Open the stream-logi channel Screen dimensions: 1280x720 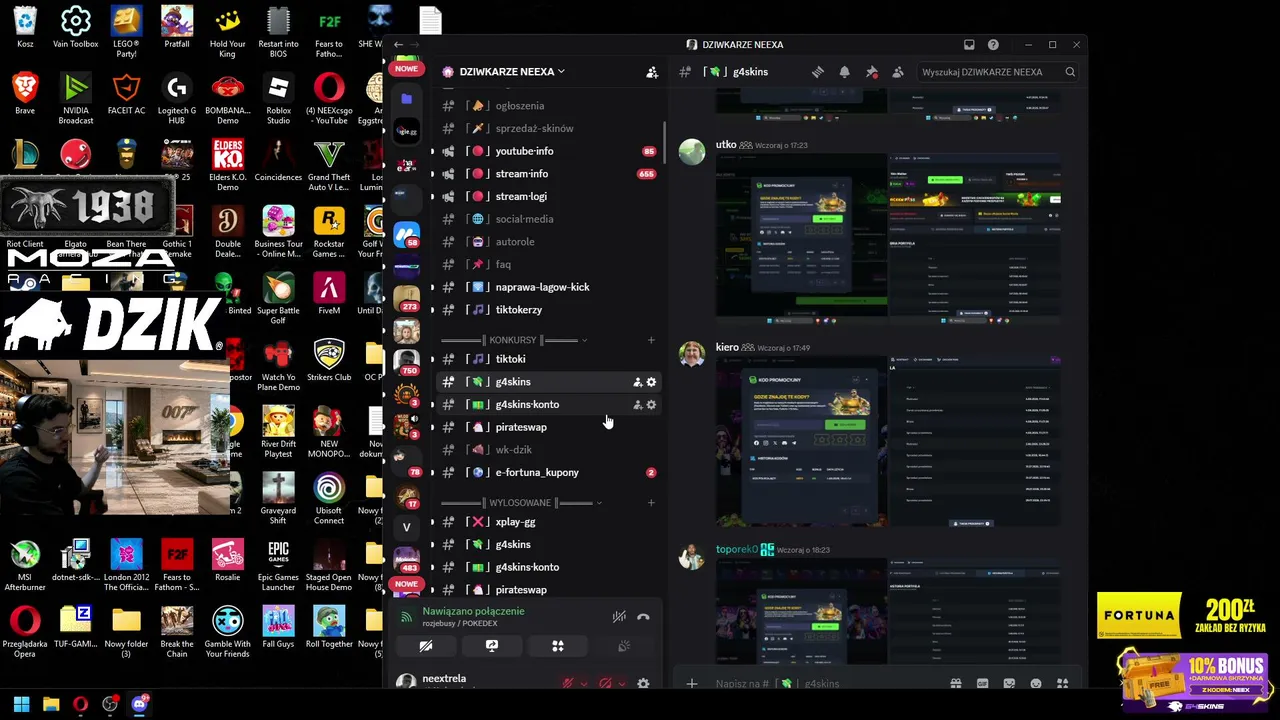pyautogui.click(x=548, y=197)
